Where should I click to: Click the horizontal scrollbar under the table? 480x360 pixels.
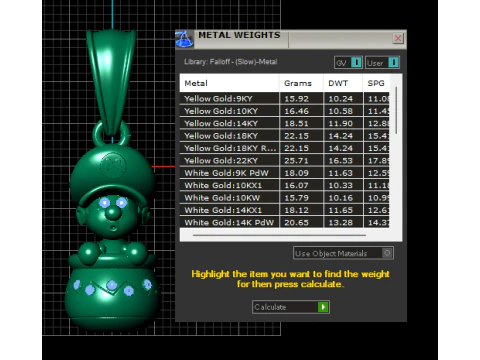coord(279,235)
